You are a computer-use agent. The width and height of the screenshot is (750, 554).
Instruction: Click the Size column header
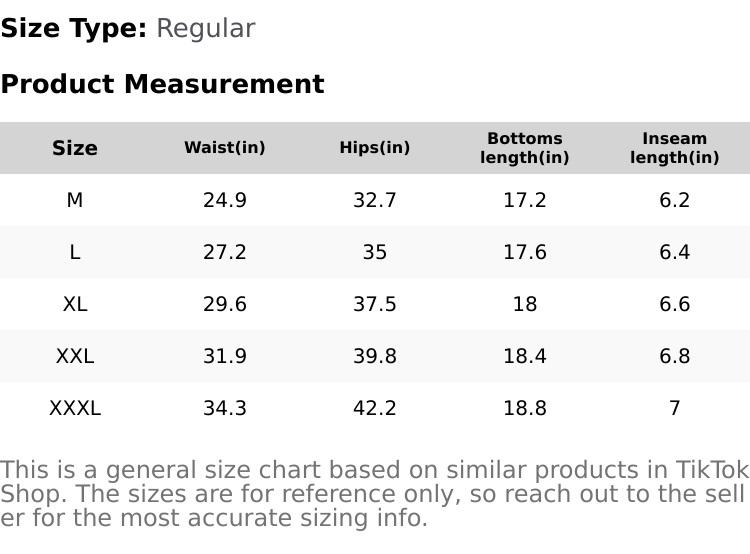[75, 148]
